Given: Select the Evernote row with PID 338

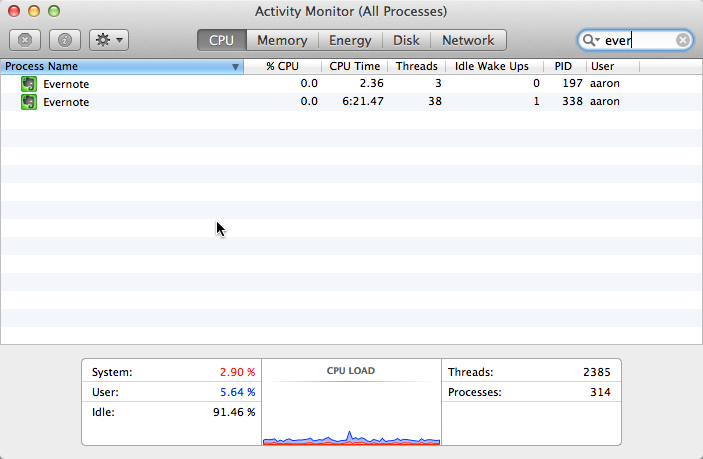Looking at the screenshot, I should (x=300, y=102).
